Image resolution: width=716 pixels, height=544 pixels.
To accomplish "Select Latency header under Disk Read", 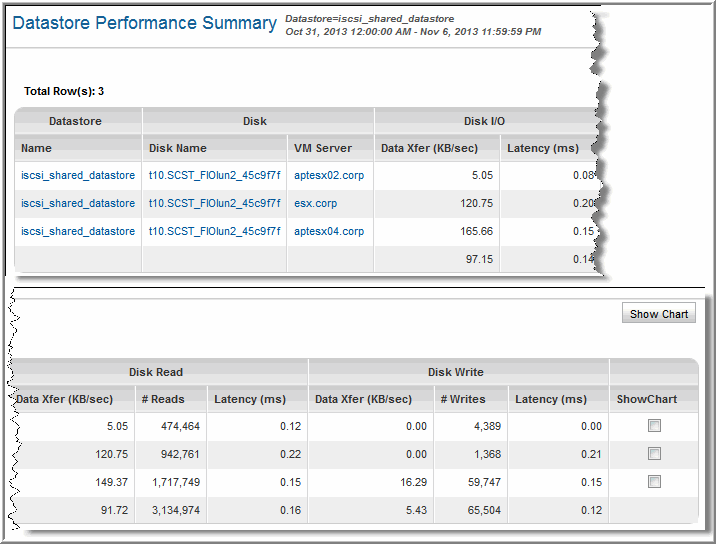I will tap(250, 399).
